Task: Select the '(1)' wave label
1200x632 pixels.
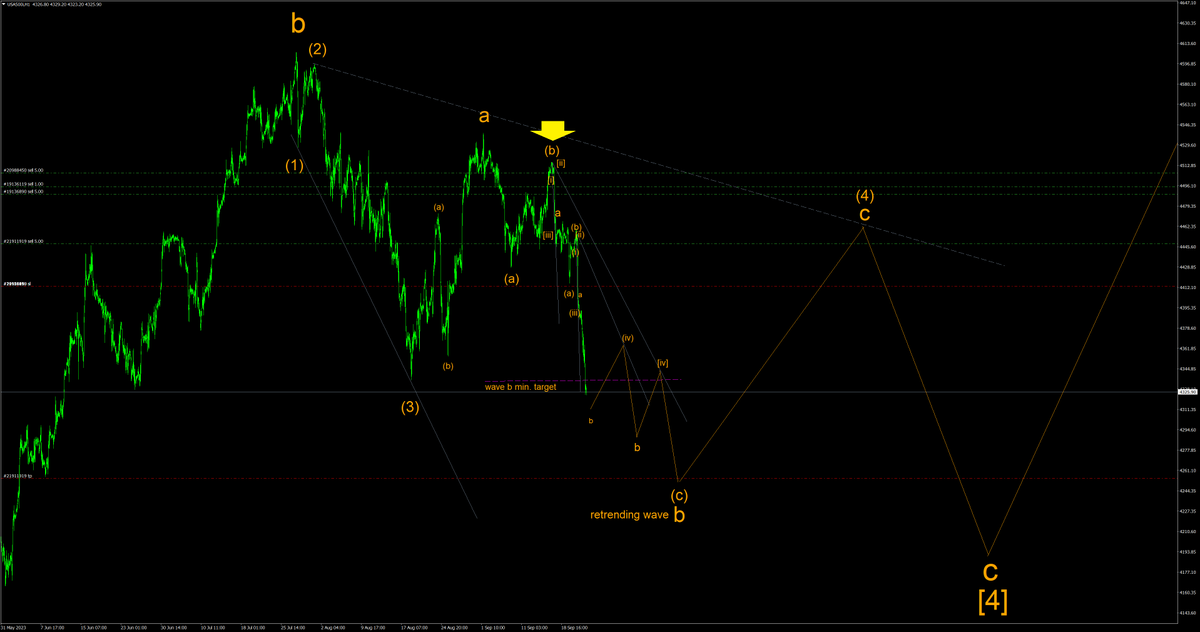Action: click(294, 165)
